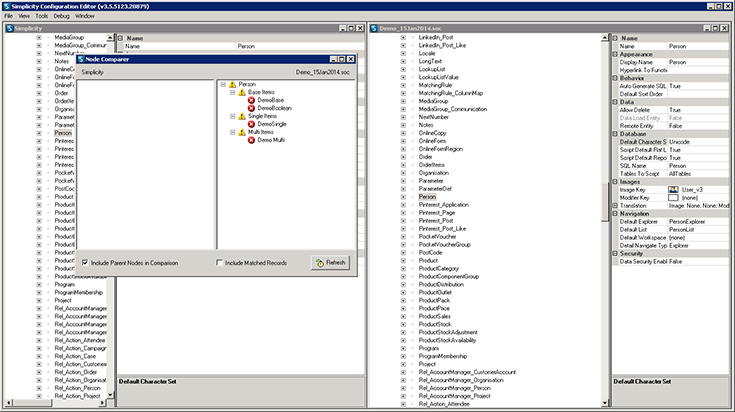Screen dimensions: 735x412
Task: Open the View menu
Action: pos(24,16)
